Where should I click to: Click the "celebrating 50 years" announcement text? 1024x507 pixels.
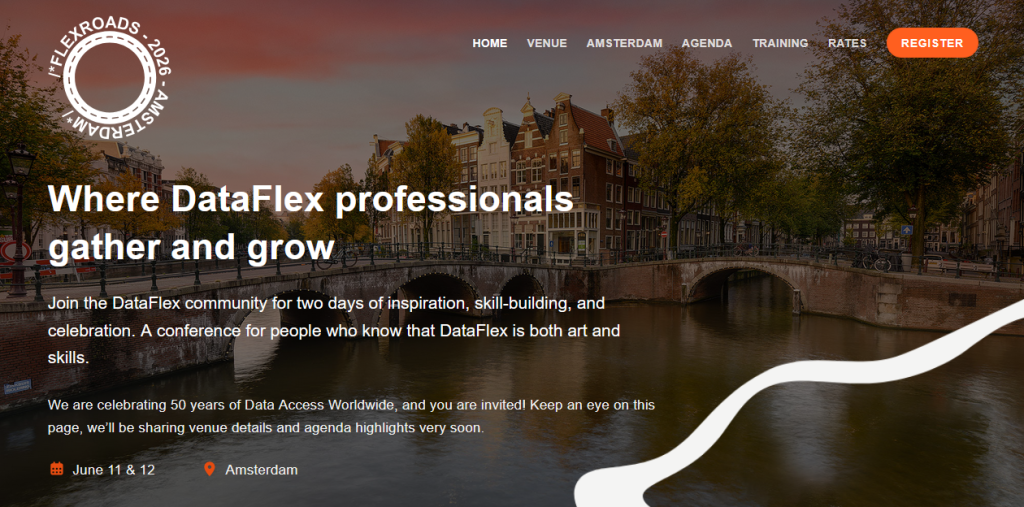tap(351, 417)
